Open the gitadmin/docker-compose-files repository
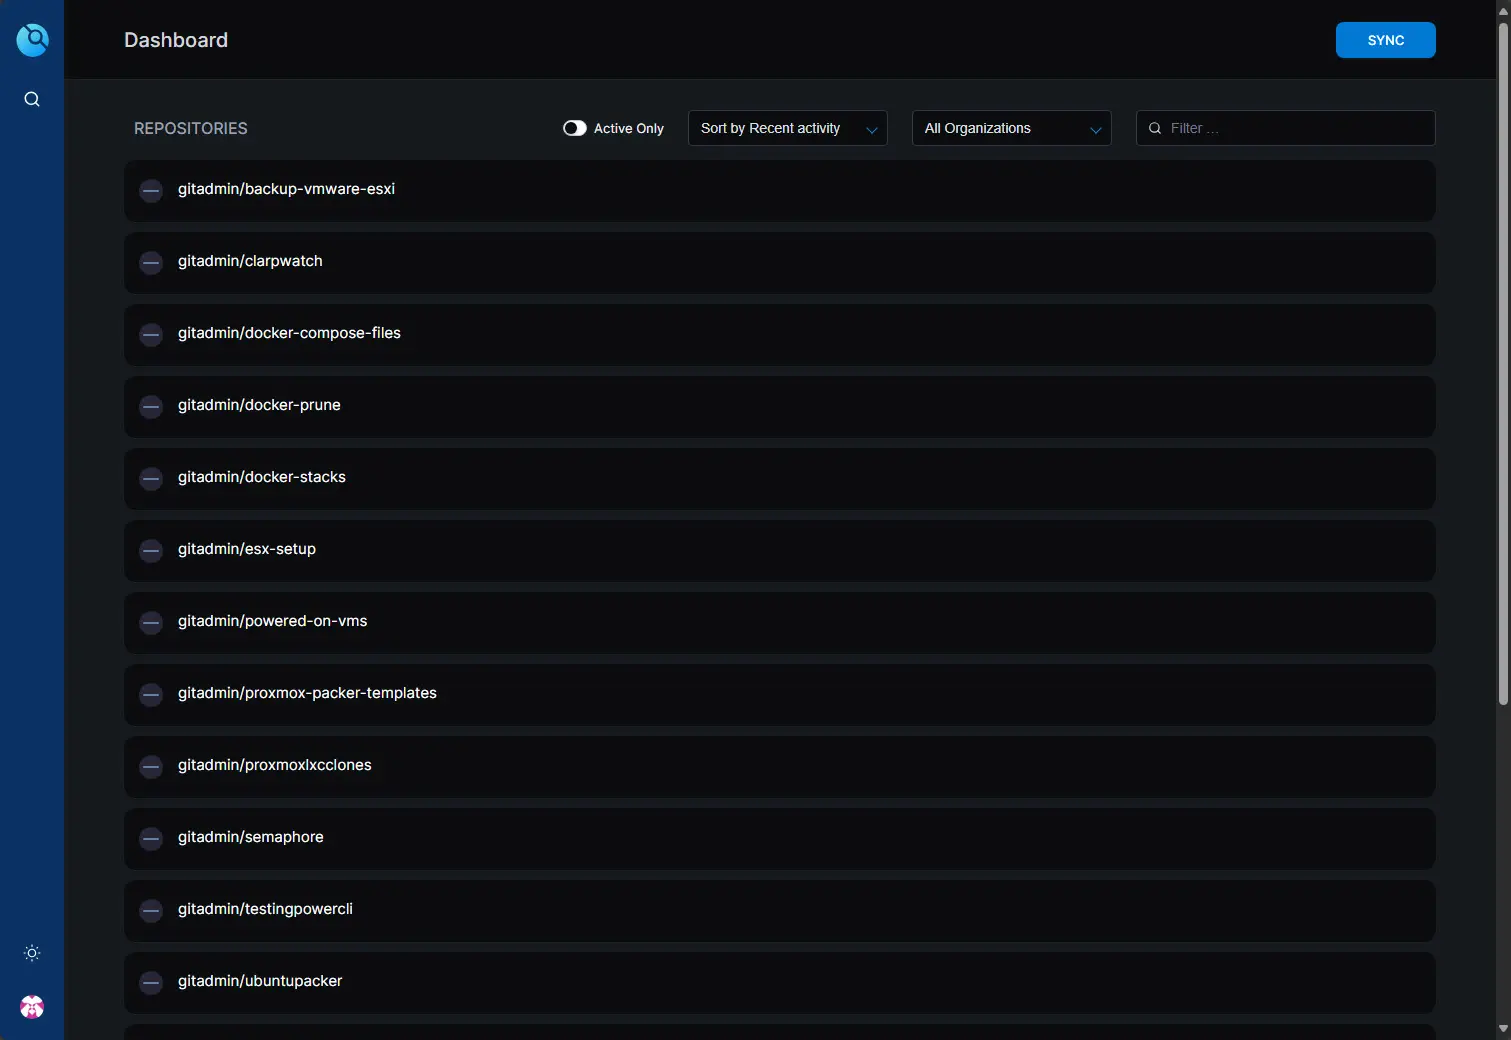This screenshot has width=1511, height=1040. [x=289, y=333]
